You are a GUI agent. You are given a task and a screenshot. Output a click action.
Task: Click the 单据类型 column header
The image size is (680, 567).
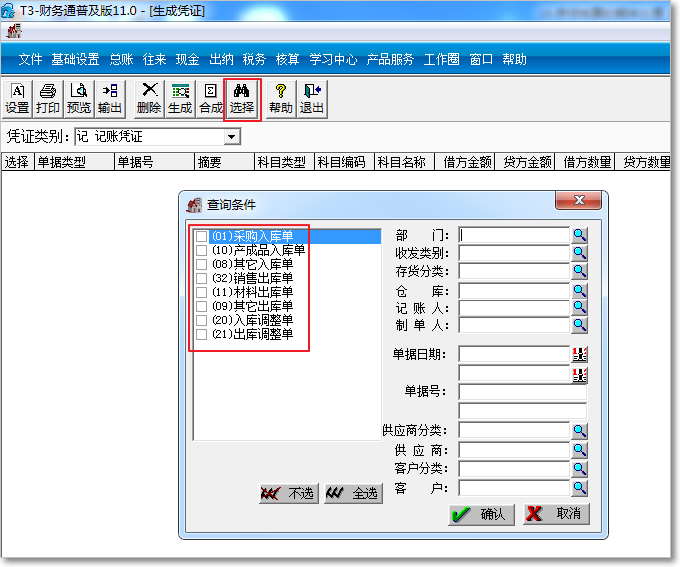[x=74, y=162]
